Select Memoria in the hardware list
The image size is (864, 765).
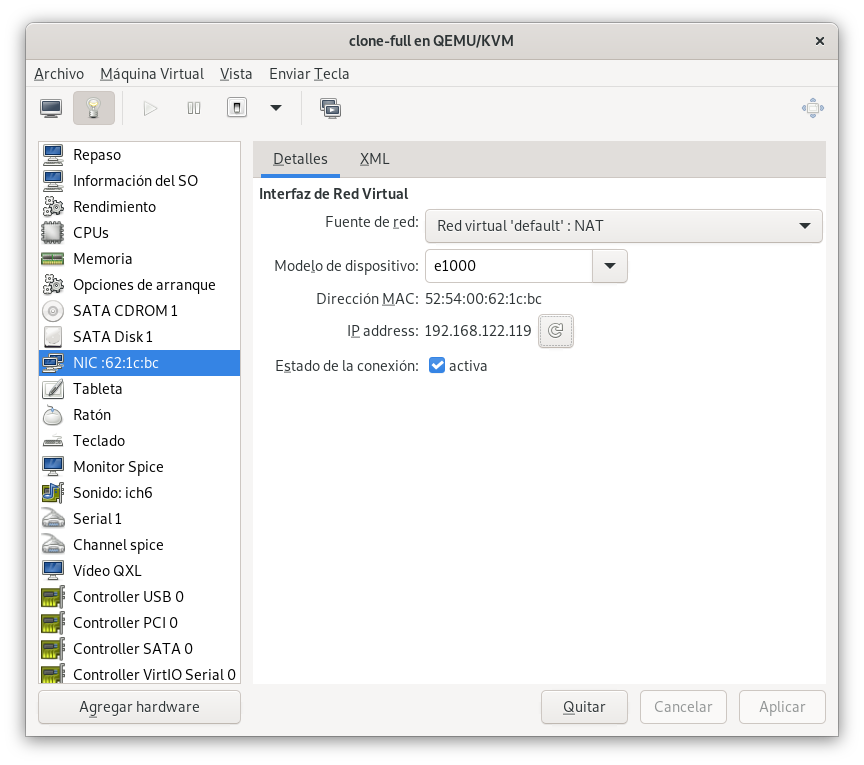102,259
